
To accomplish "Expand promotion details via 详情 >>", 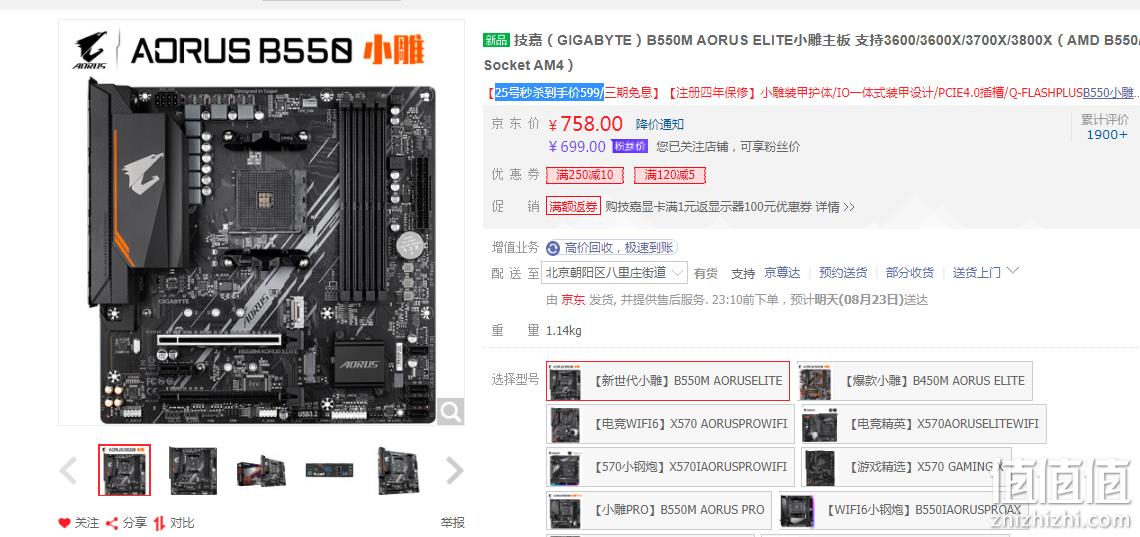I will point(835,207).
